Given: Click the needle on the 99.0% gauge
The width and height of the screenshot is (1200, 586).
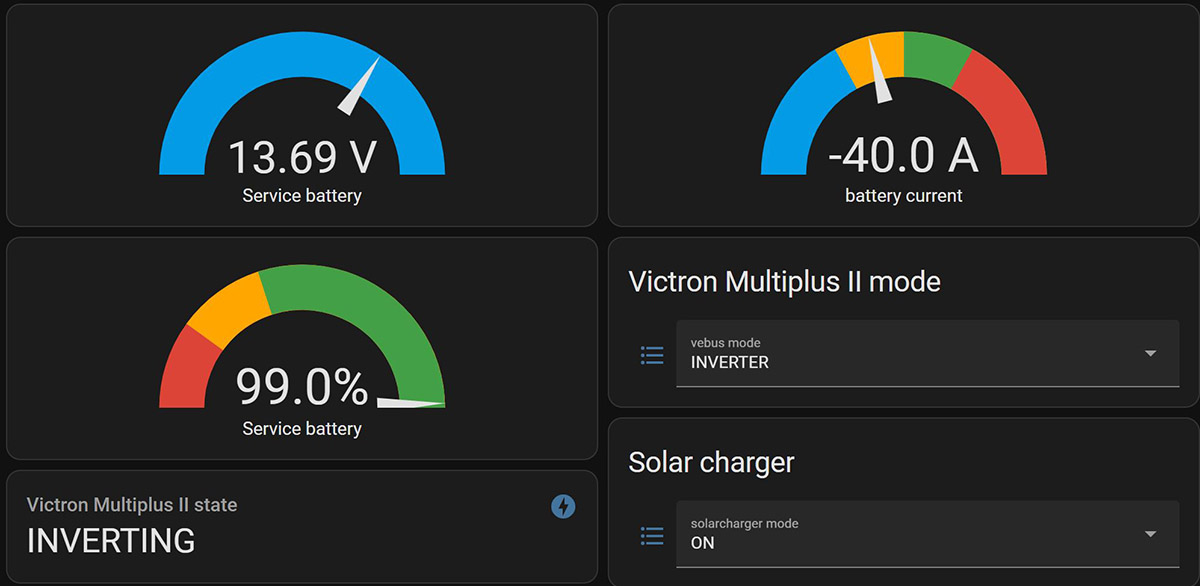Looking at the screenshot, I should 410,403.
